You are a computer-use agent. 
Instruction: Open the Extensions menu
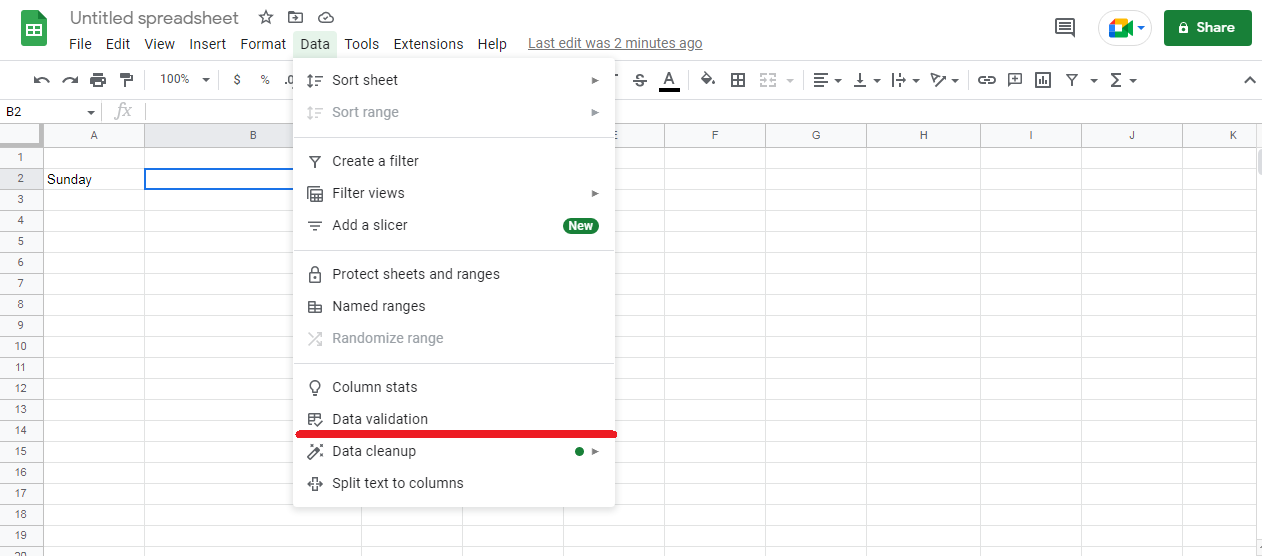tap(428, 44)
